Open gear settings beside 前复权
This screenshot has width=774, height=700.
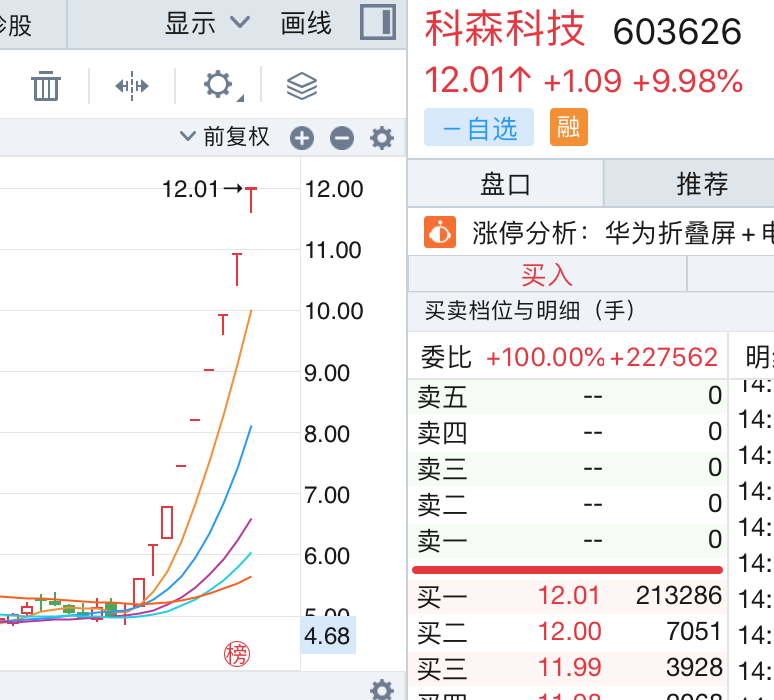[382, 138]
